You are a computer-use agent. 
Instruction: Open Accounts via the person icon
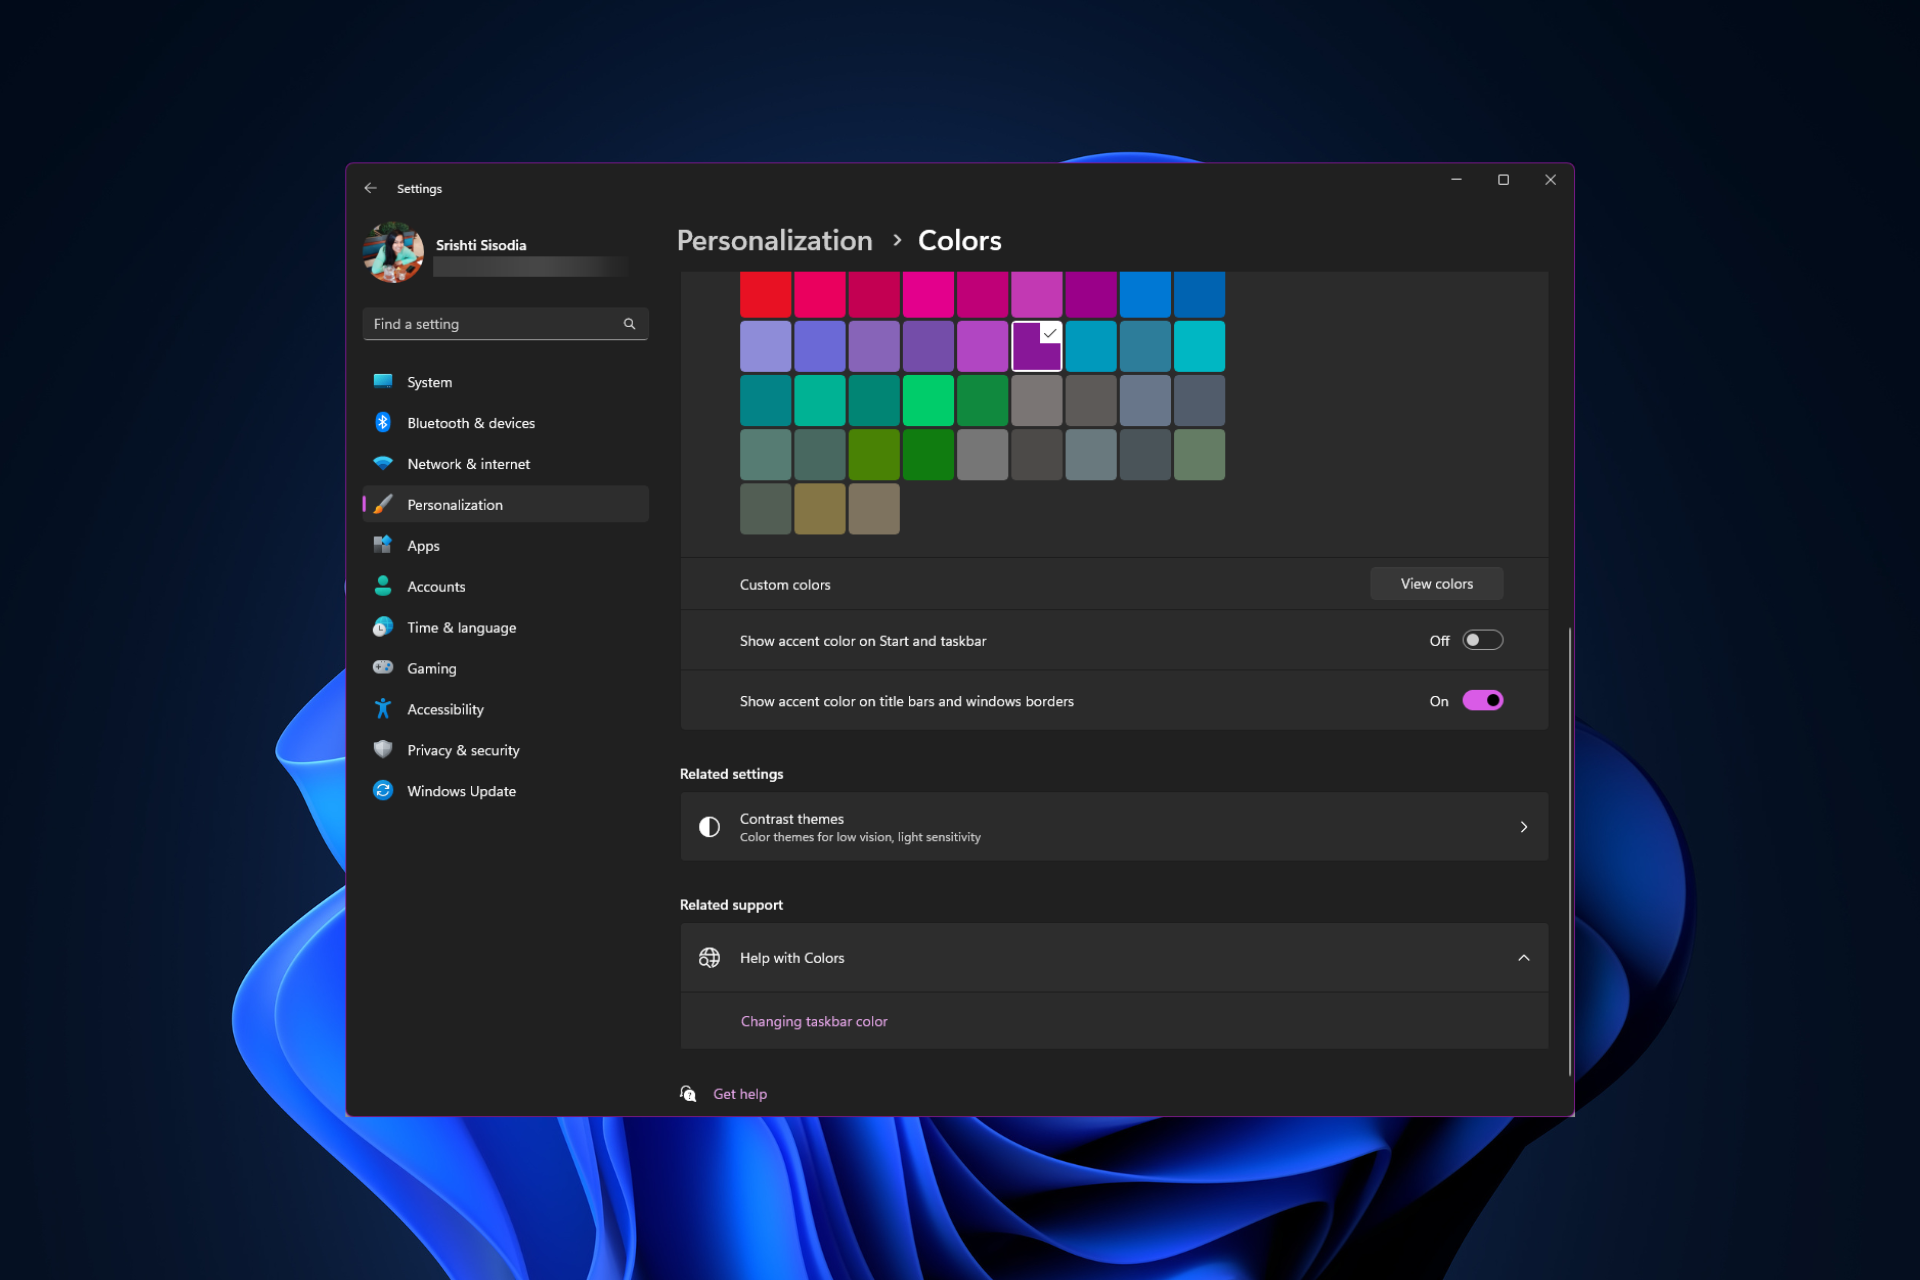pos(384,586)
